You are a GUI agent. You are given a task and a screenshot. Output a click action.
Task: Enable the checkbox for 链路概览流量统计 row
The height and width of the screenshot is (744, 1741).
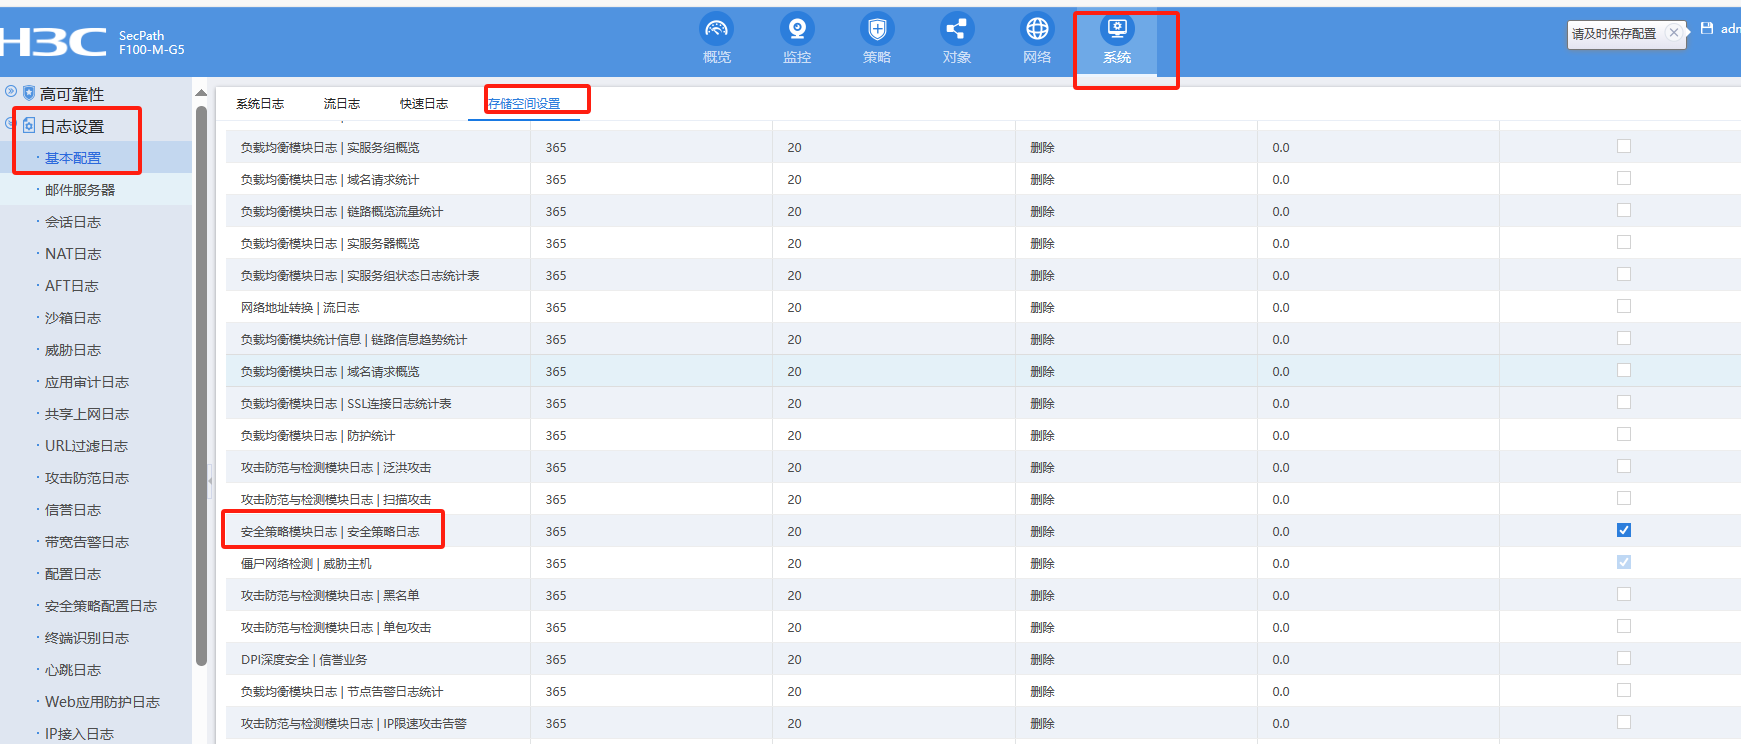1624,211
